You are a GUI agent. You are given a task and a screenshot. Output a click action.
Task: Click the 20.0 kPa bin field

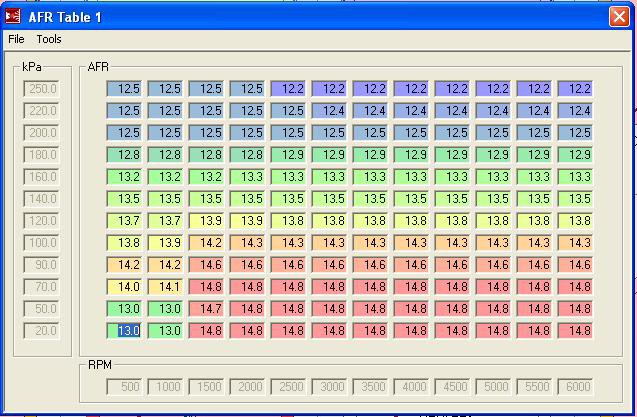42,330
